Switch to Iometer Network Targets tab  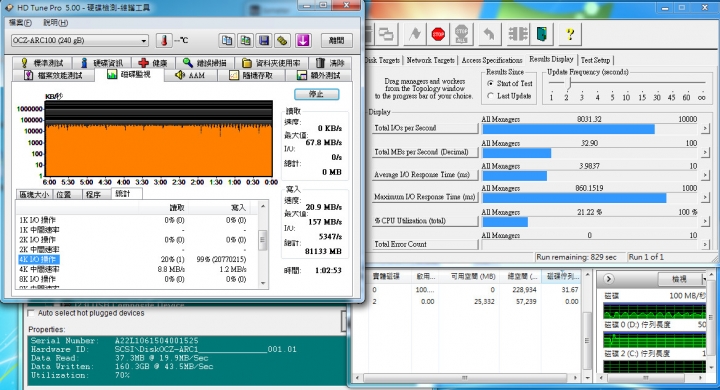point(431,60)
